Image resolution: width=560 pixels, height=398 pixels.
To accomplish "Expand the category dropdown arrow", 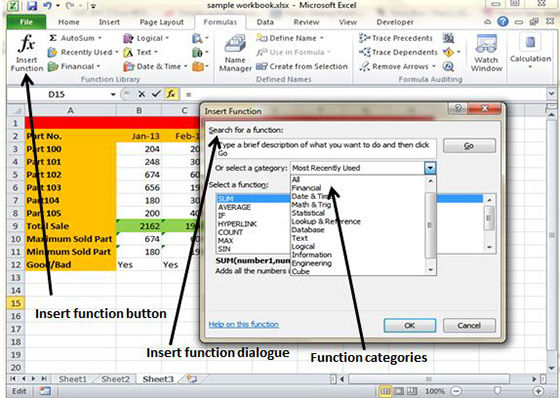I will tap(430, 168).
